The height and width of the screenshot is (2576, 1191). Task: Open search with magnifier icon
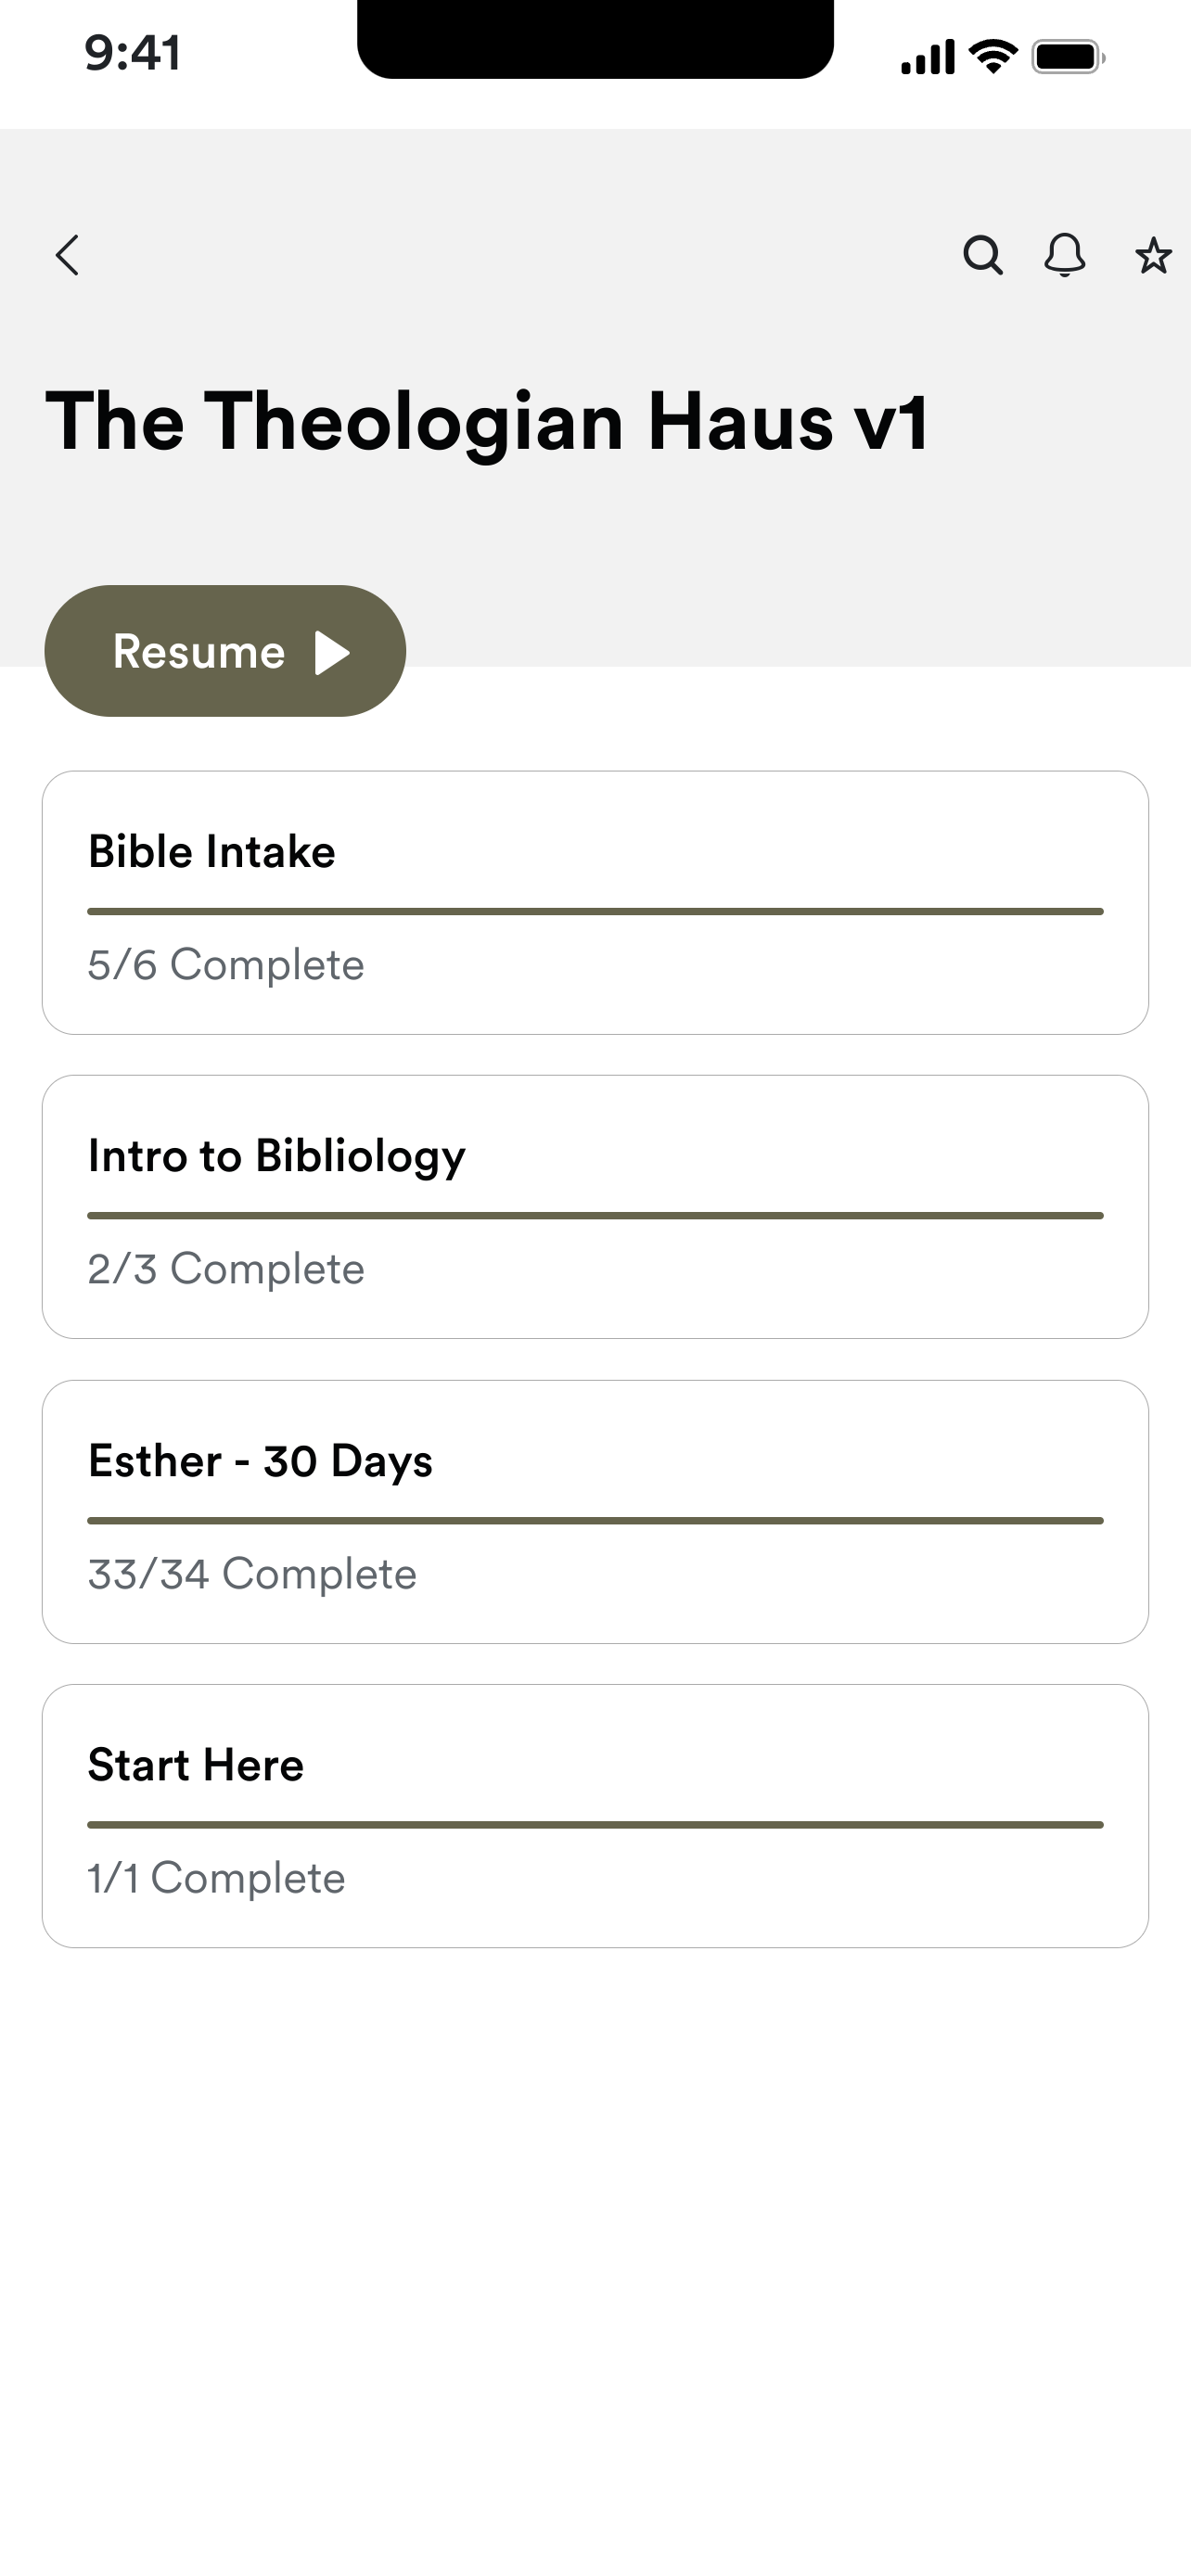(983, 255)
